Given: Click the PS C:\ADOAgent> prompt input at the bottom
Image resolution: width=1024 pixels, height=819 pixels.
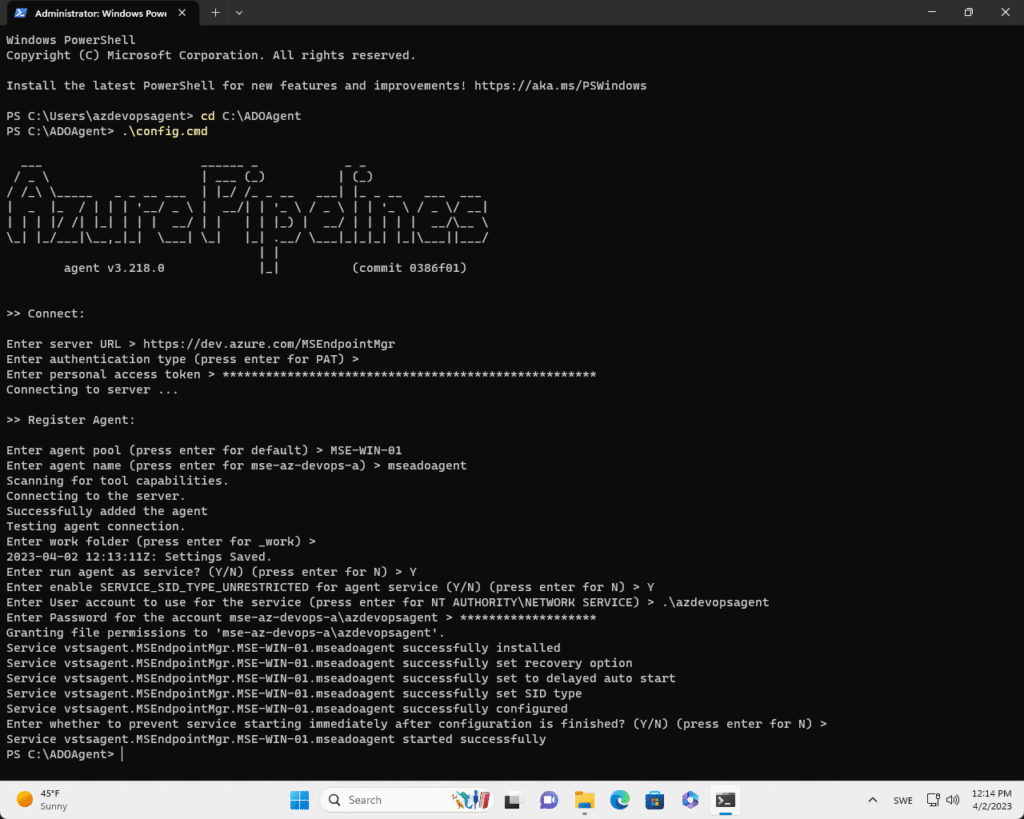Looking at the screenshot, I should tap(122, 754).
